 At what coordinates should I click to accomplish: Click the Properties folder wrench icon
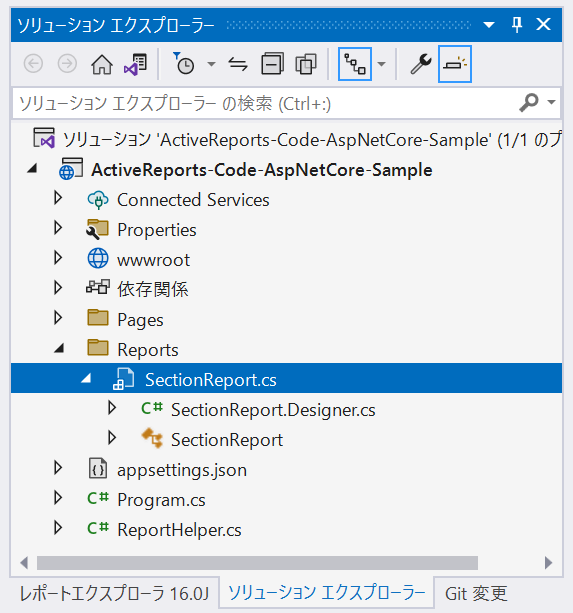coord(97,229)
